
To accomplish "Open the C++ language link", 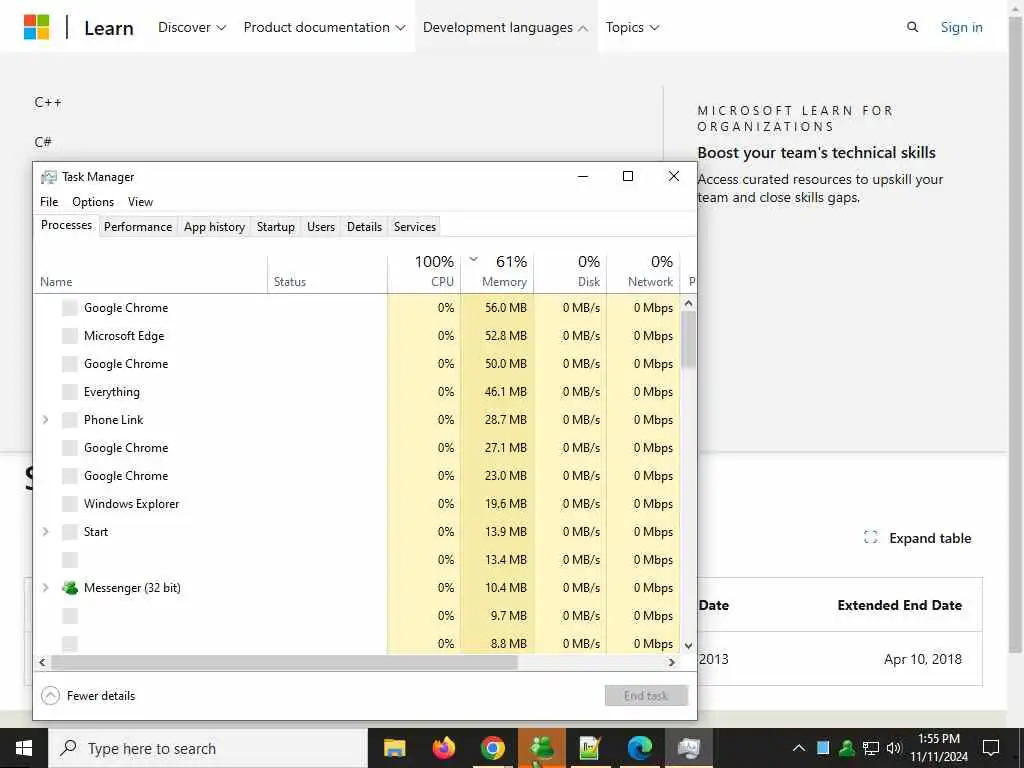I will (x=48, y=103).
